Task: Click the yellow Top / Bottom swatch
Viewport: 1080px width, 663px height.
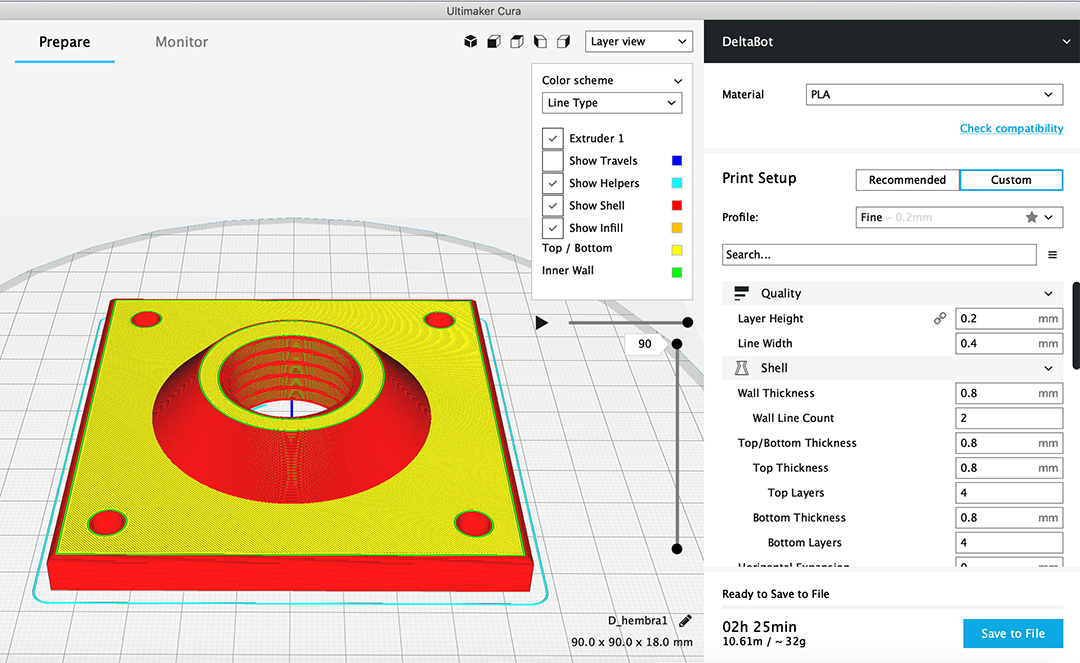Action: [677, 250]
